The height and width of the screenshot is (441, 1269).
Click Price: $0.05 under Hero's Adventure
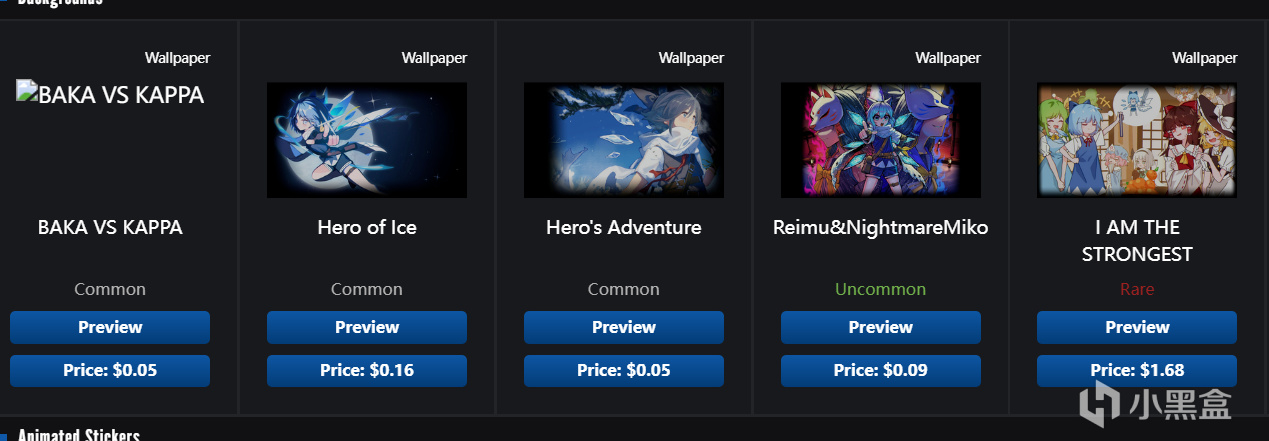(x=624, y=370)
